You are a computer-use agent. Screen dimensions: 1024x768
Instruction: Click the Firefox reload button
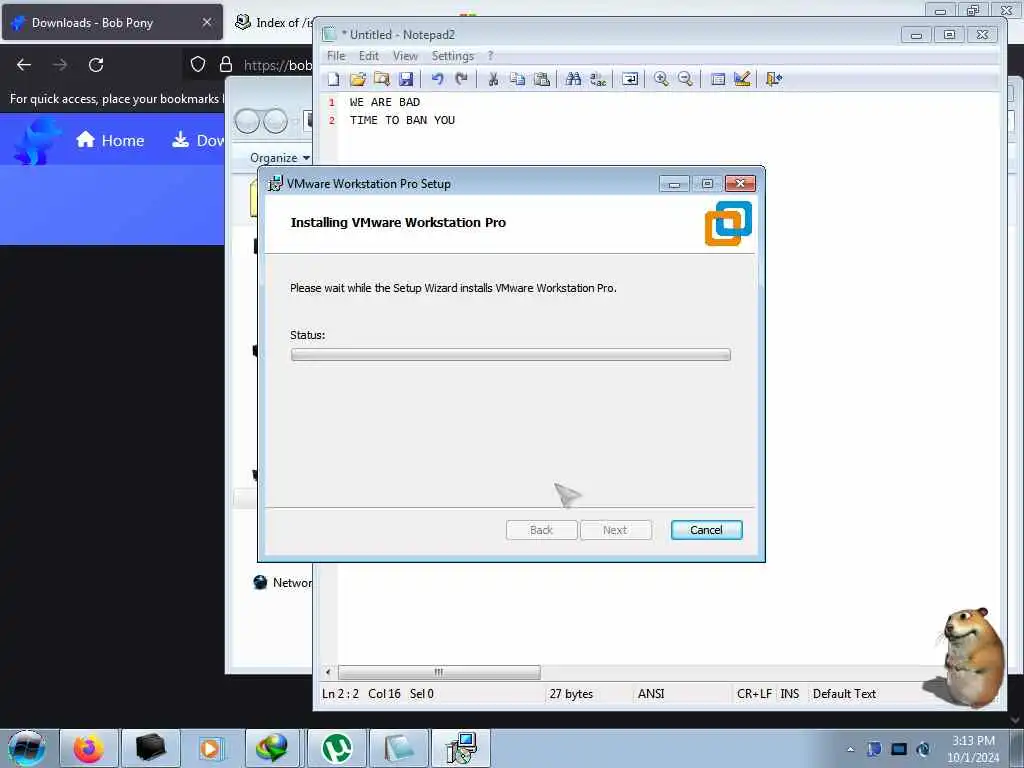pyautogui.click(x=96, y=65)
